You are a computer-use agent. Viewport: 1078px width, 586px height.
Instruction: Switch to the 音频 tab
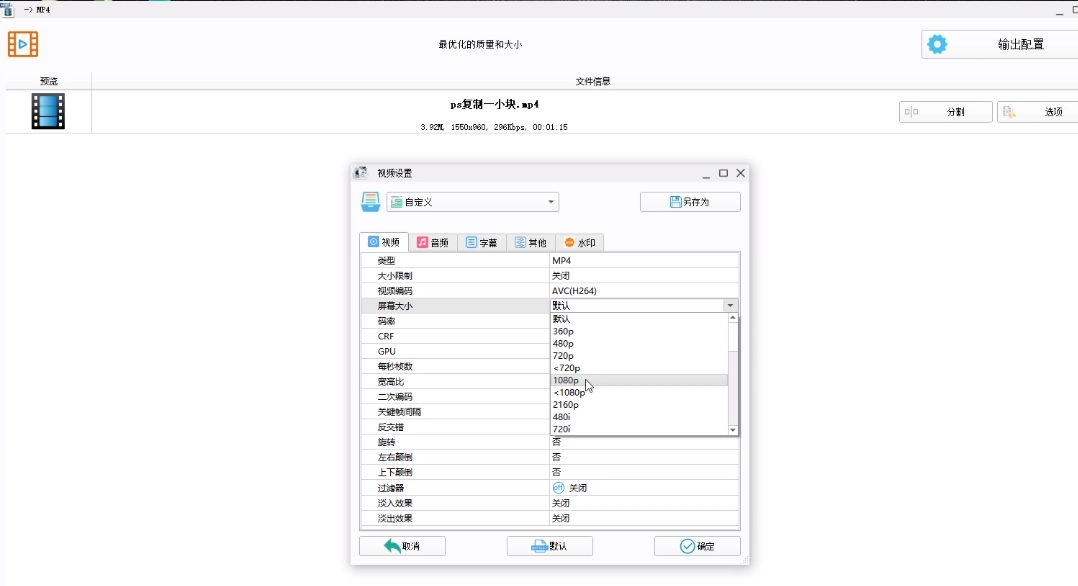(x=433, y=242)
